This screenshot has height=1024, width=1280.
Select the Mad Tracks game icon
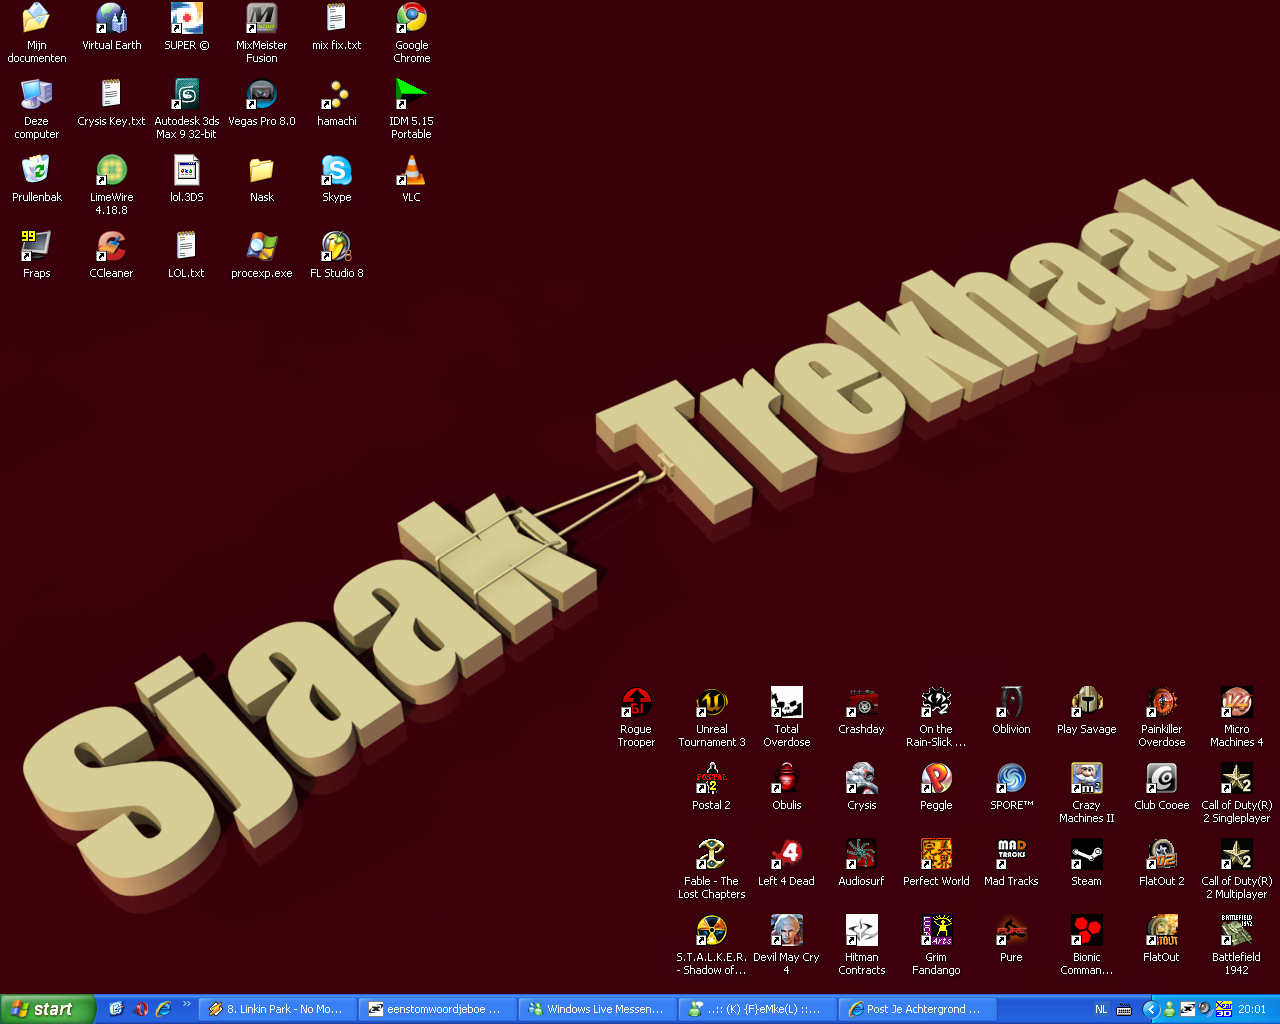click(x=1012, y=854)
